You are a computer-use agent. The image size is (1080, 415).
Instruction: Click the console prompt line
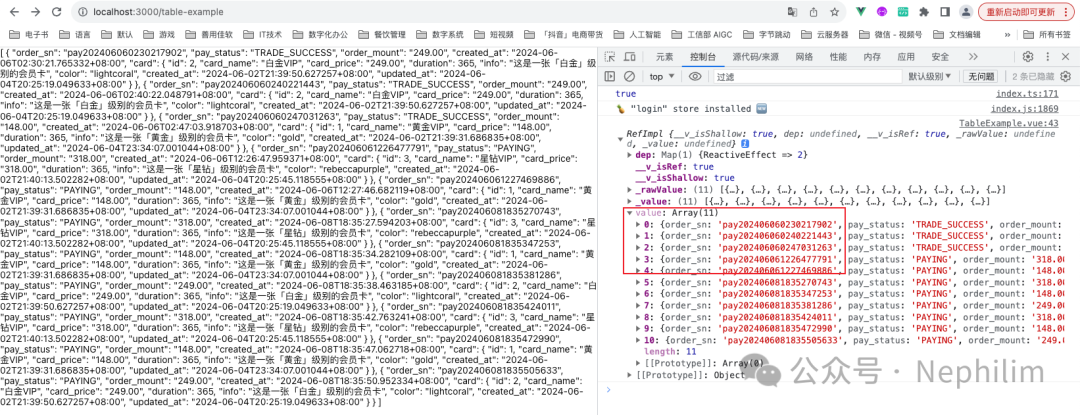(840, 390)
